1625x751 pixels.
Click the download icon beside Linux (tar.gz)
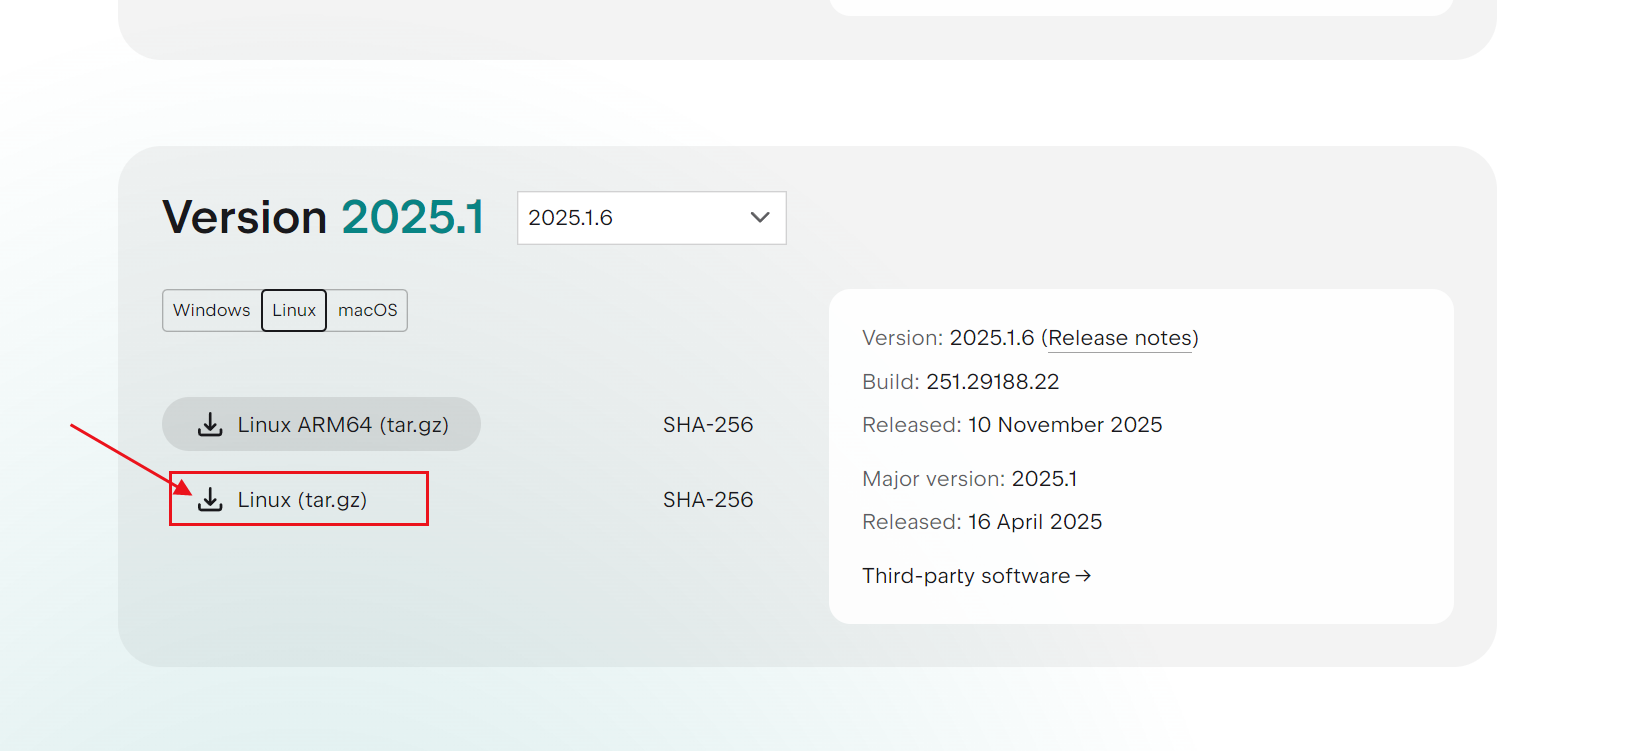tap(210, 500)
